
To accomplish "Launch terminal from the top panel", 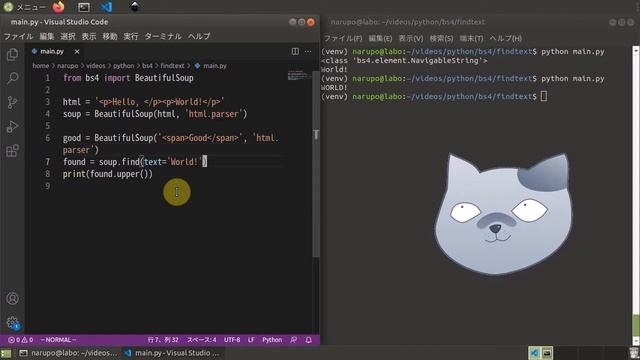I will pyautogui.click(x=84, y=7).
